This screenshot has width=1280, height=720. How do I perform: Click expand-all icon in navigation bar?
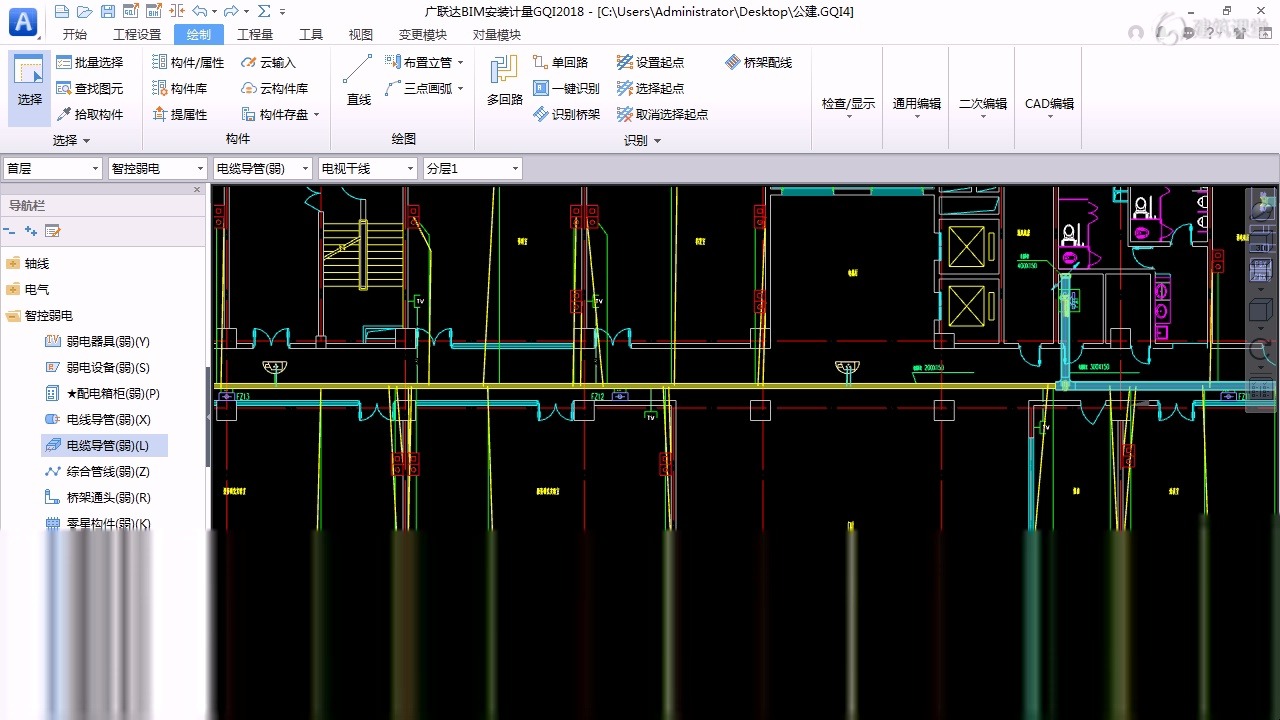pos(31,231)
